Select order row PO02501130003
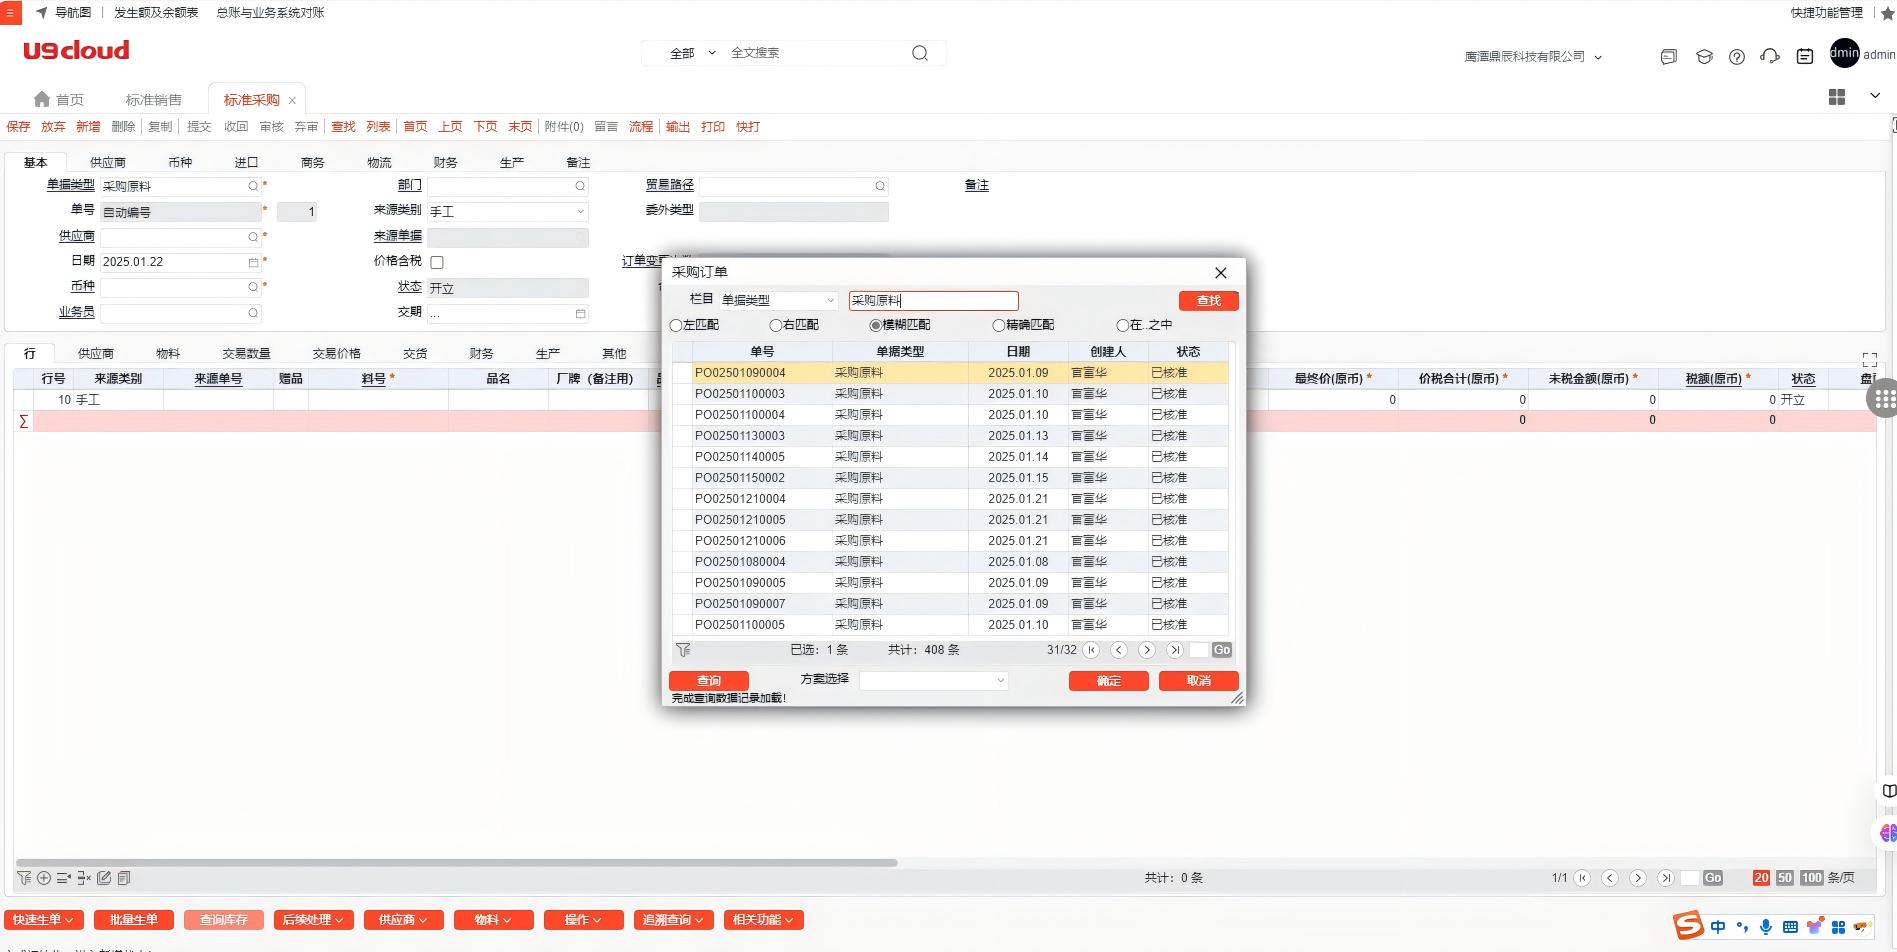1897x952 pixels. pyautogui.click(x=740, y=436)
